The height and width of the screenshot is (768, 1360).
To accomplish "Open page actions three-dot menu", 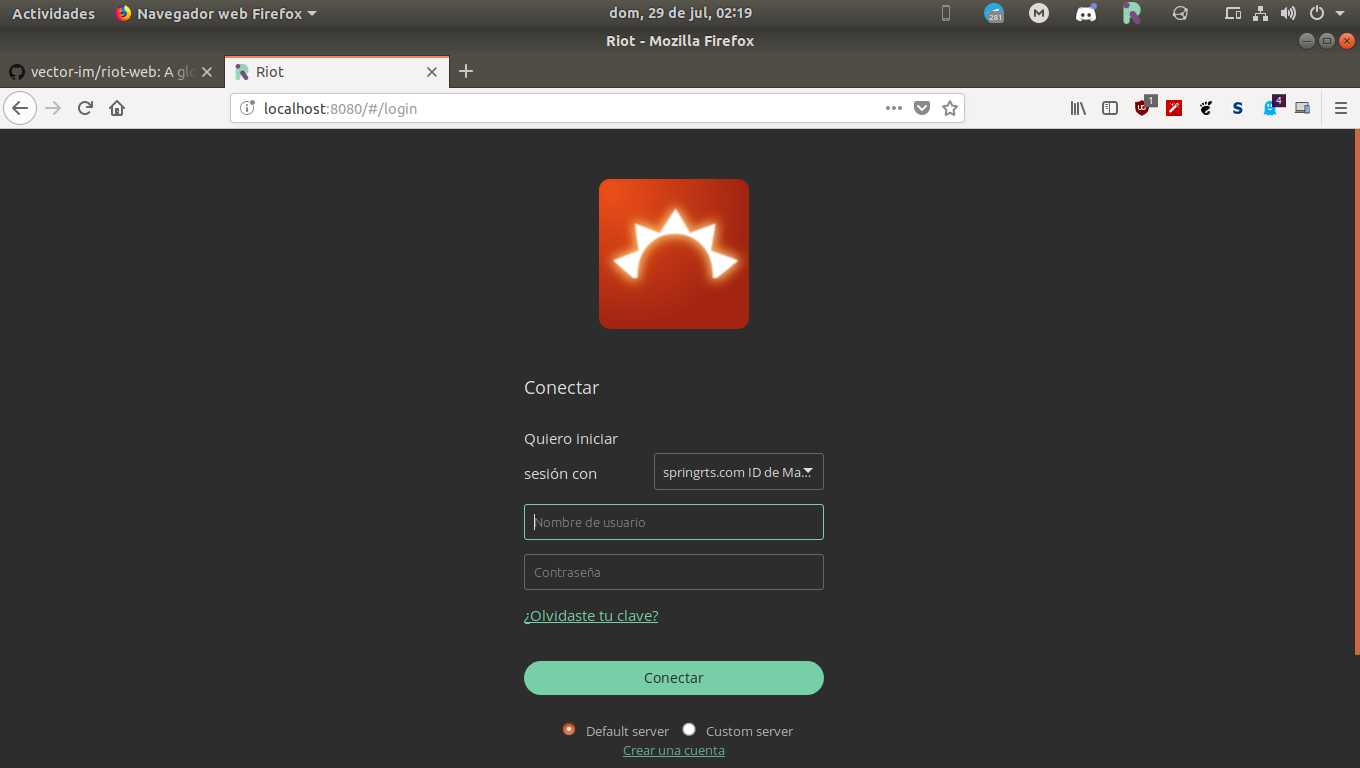I will click(x=894, y=108).
